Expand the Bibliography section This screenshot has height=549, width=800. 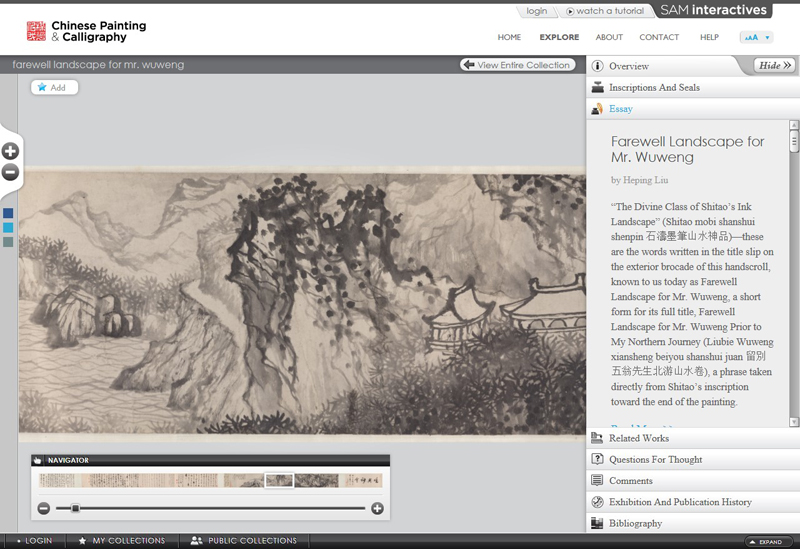click(x=693, y=523)
